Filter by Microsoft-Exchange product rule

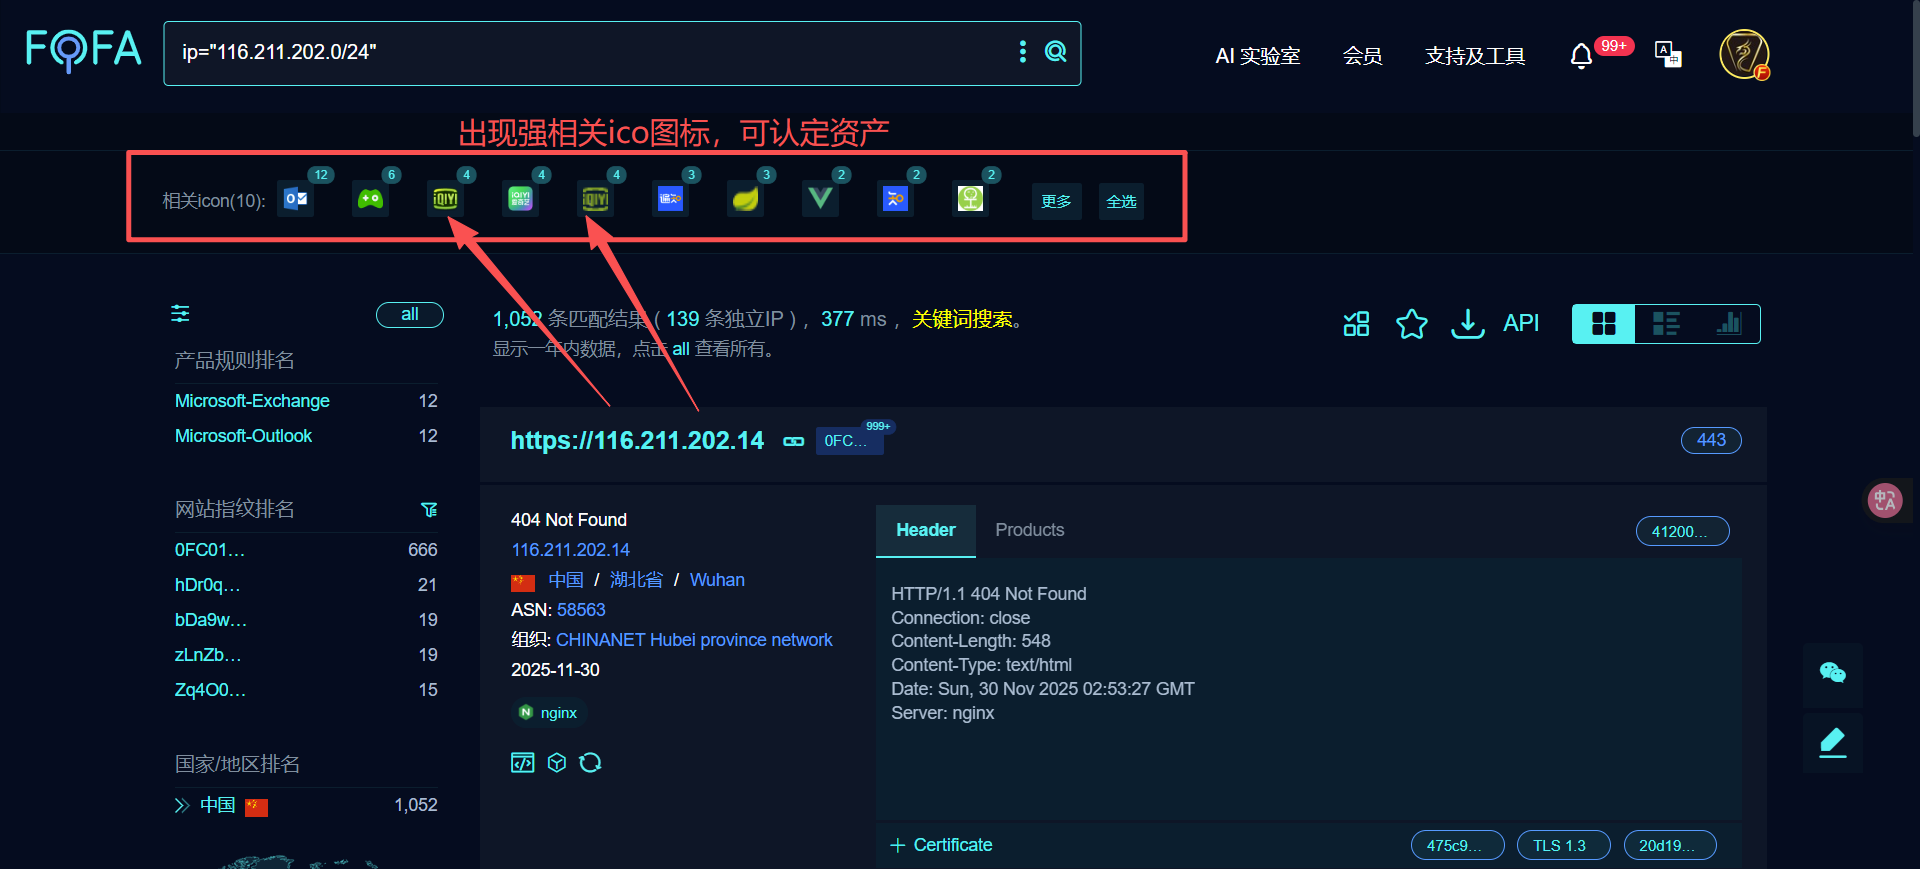click(x=252, y=401)
